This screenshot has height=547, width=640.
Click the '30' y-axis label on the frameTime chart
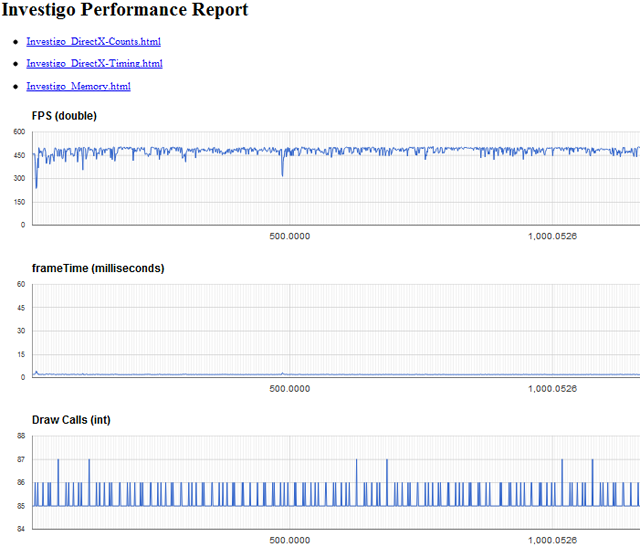tap(21, 331)
